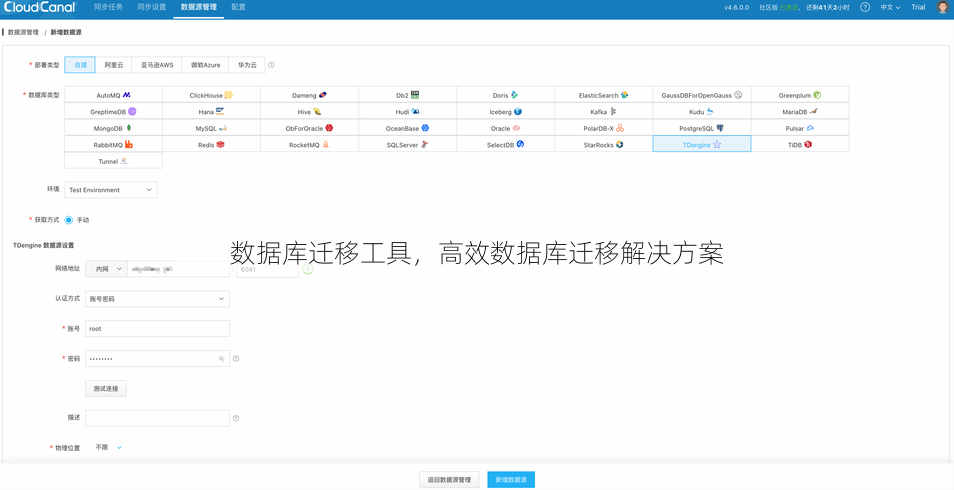The width and height of the screenshot is (954, 490).
Task: Choose 自建 deployment type
Action: coord(80,65)
